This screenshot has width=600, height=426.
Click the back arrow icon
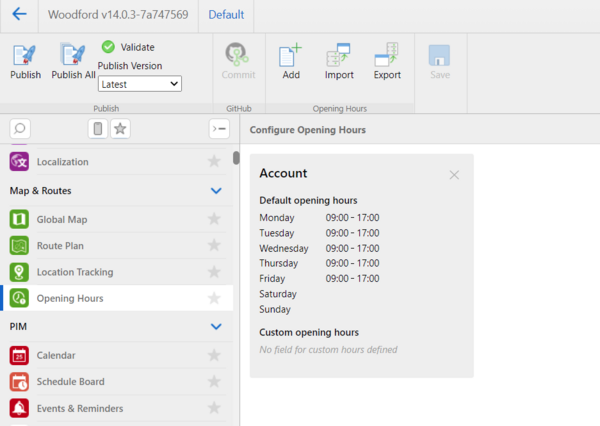(19, 15)
